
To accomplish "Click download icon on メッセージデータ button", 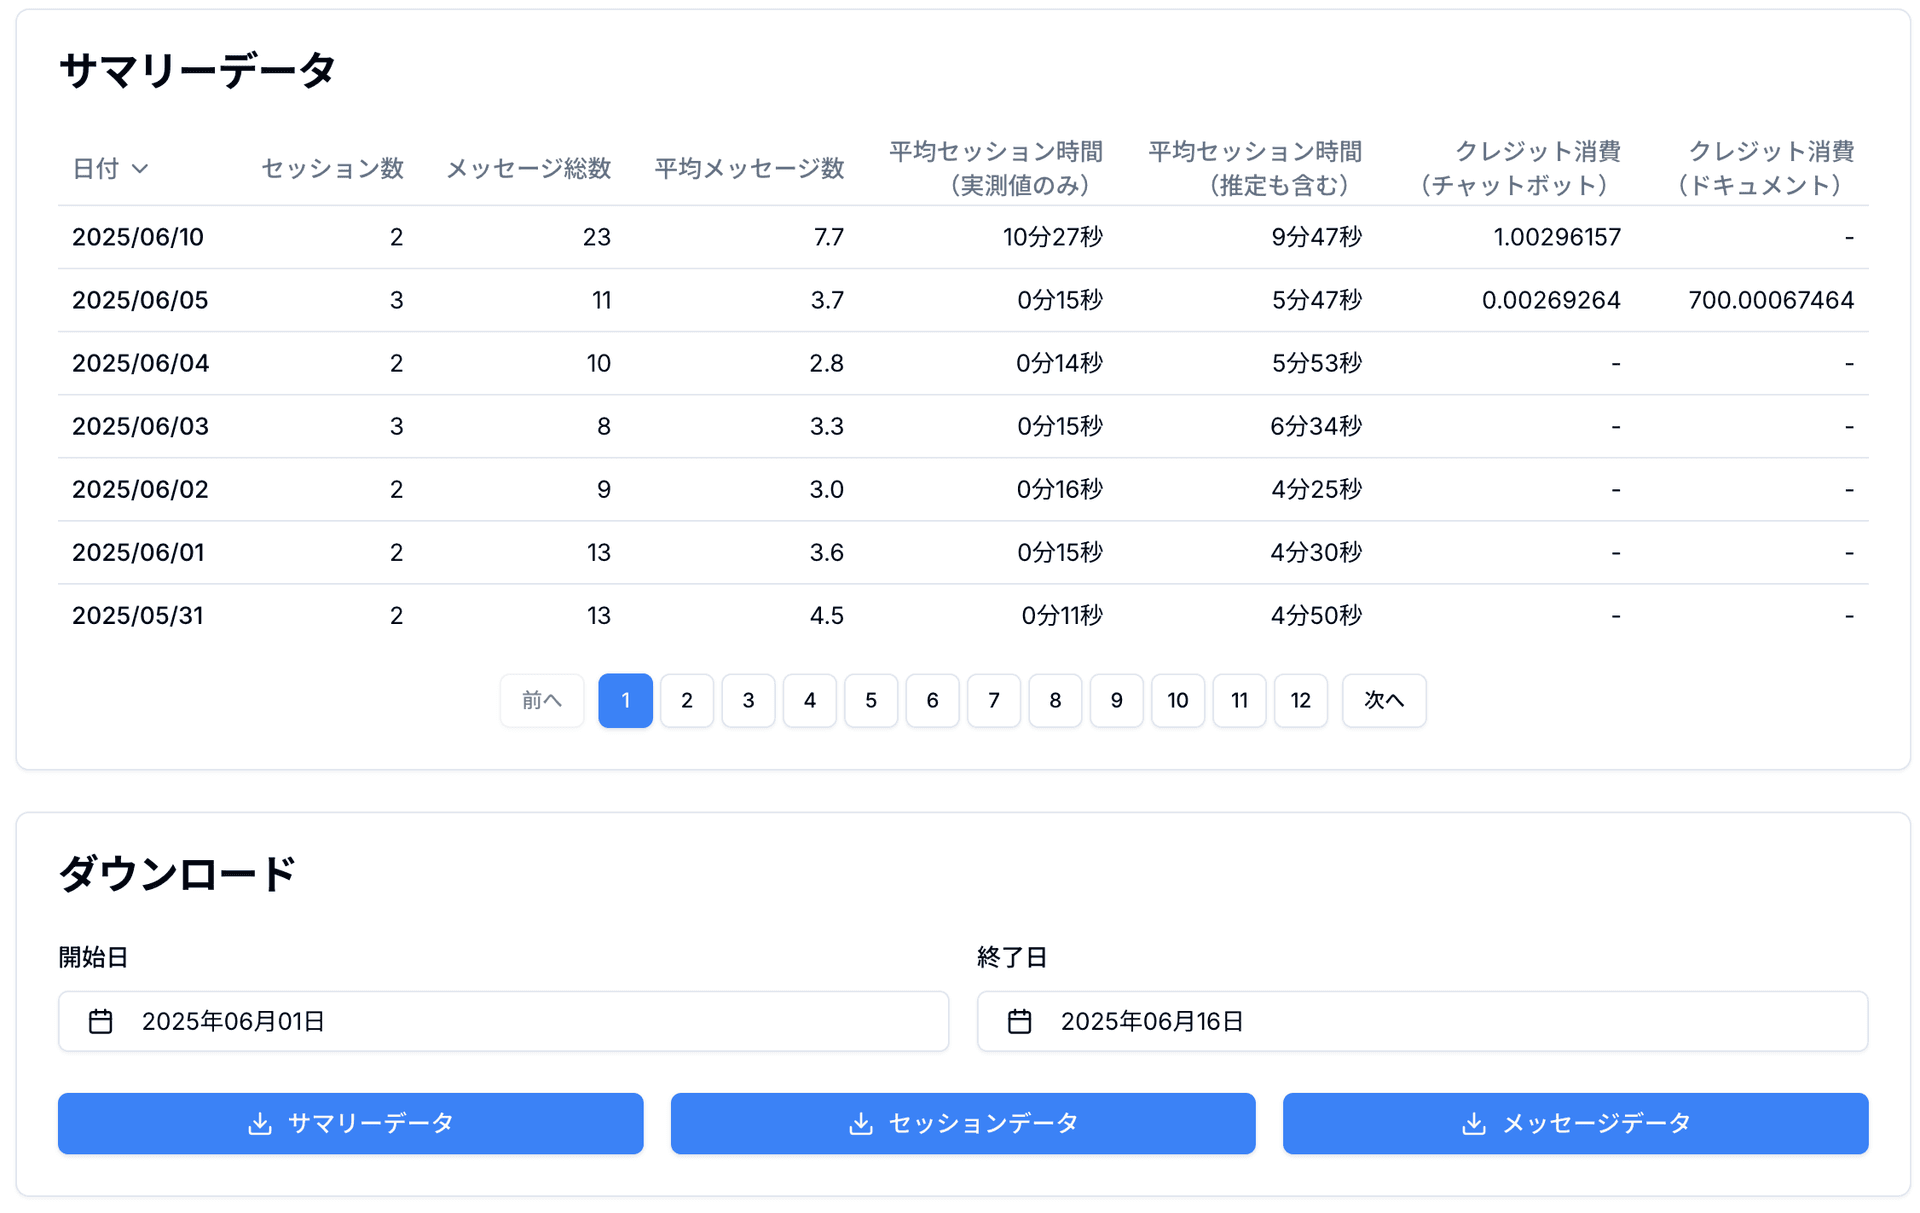I will 1473,1123.
